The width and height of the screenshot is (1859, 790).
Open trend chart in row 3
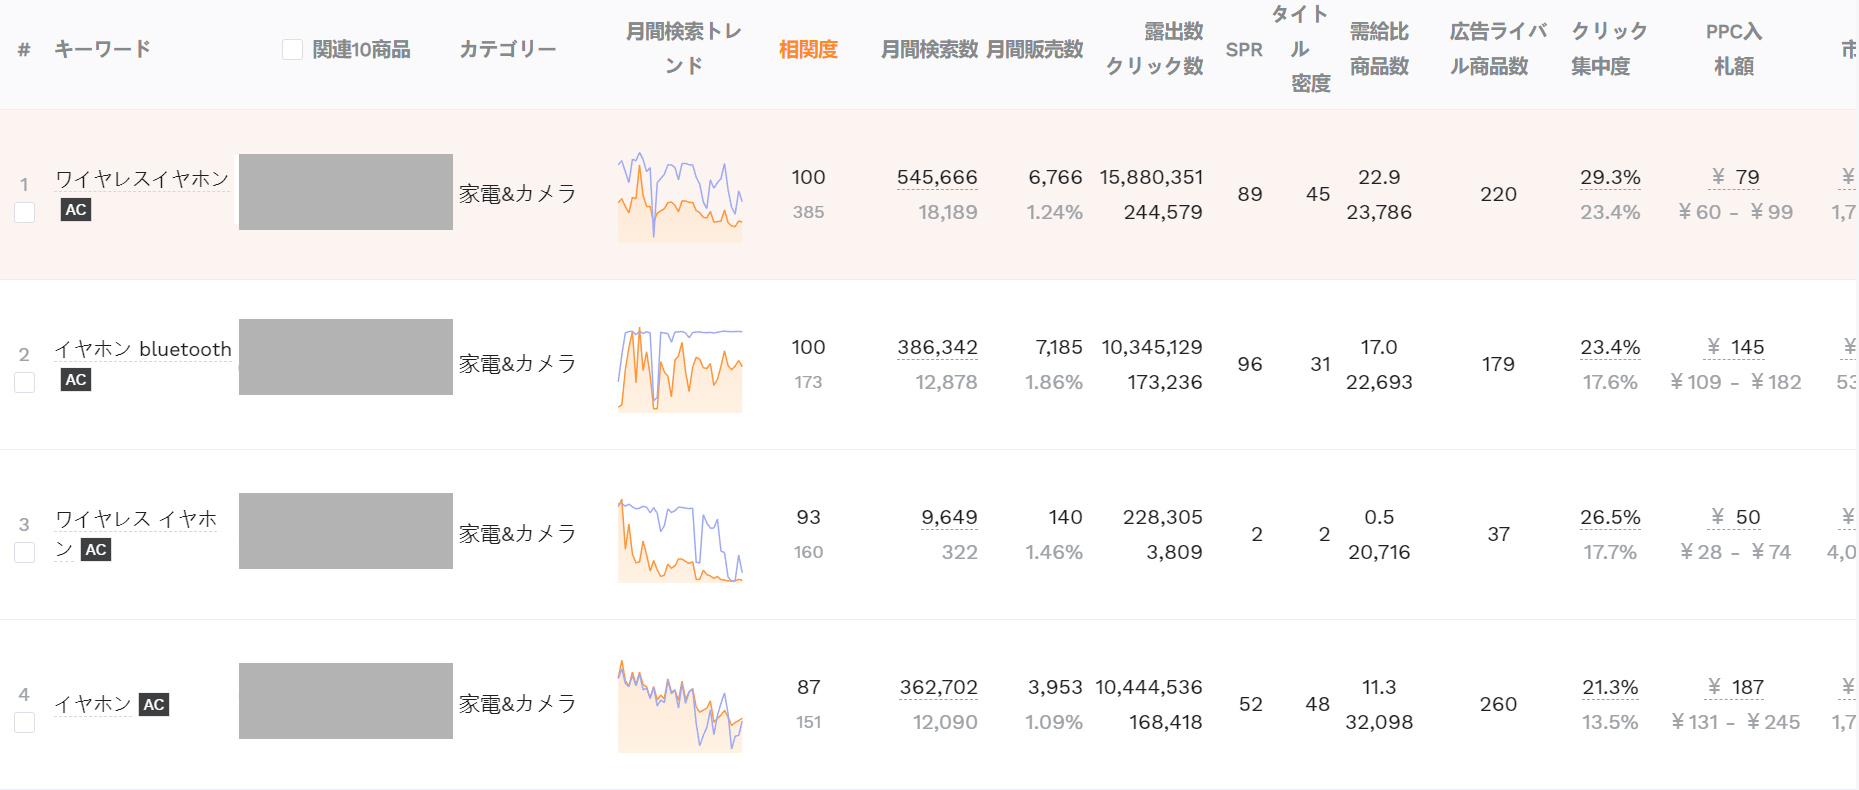point(680,539)
